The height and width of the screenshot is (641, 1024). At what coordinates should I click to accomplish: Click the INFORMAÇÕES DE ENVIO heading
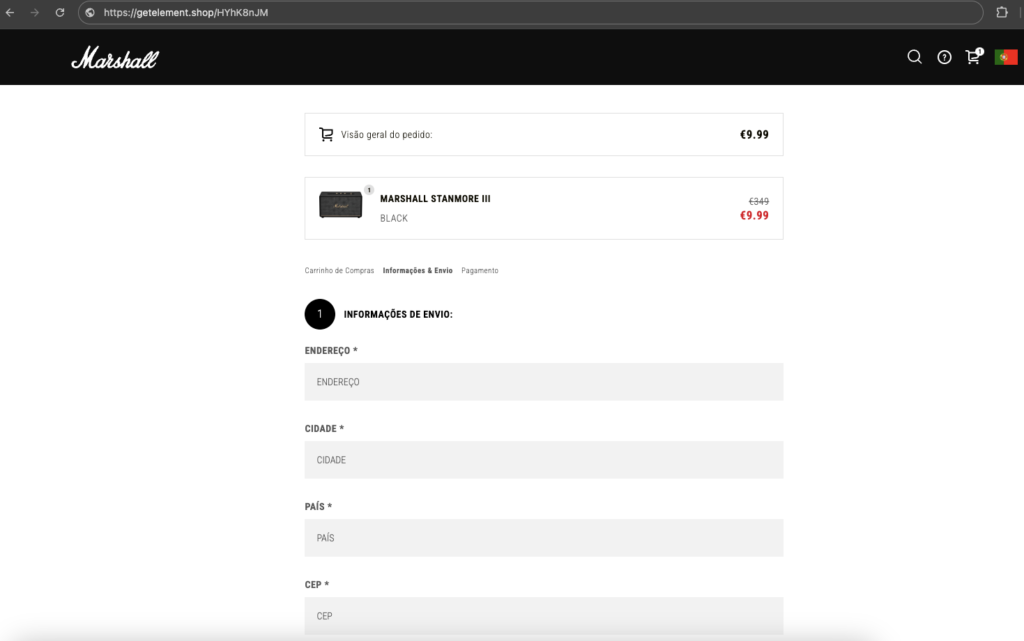[x=398, y=314]
